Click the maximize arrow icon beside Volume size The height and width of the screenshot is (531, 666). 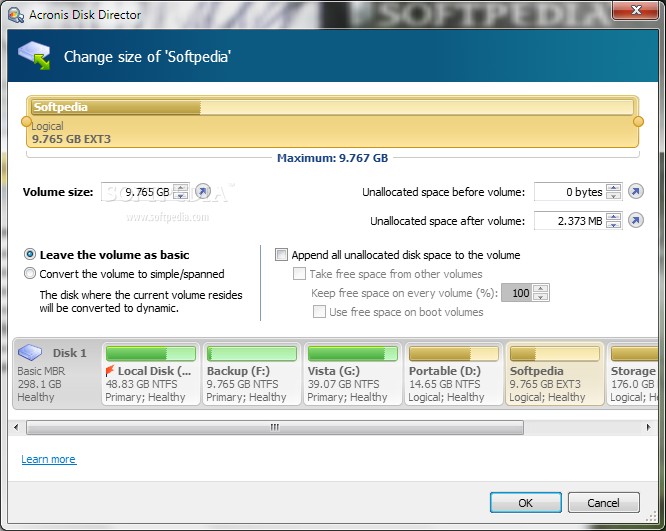click(203, 192)
